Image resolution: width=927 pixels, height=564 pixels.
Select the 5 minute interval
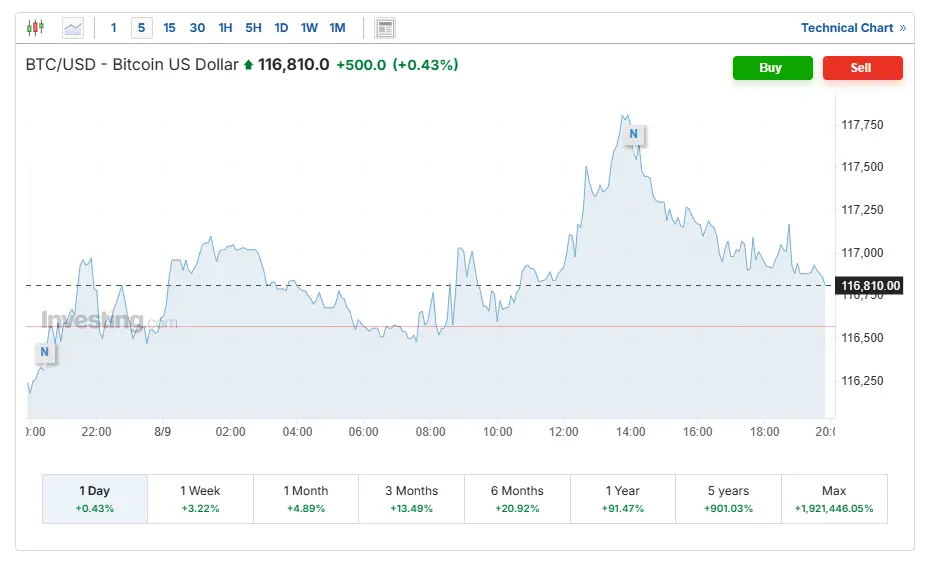click(x=141, y=28)
